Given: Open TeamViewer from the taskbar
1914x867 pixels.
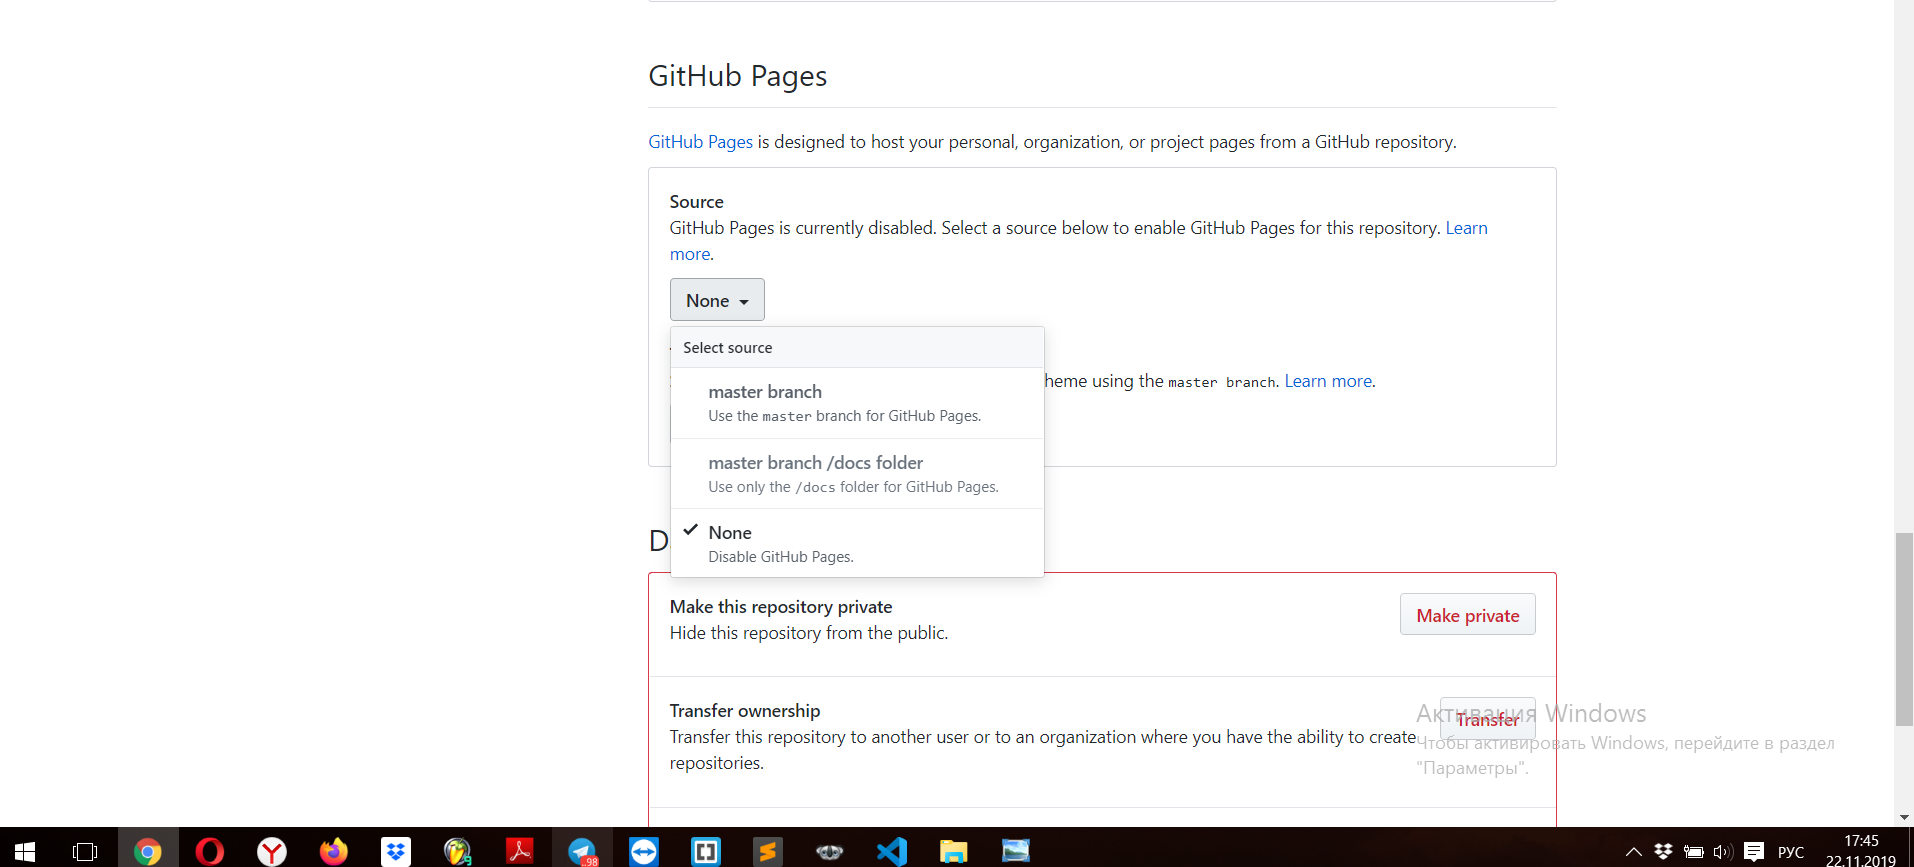Looking at the screenshot, I should coord(644,851).
